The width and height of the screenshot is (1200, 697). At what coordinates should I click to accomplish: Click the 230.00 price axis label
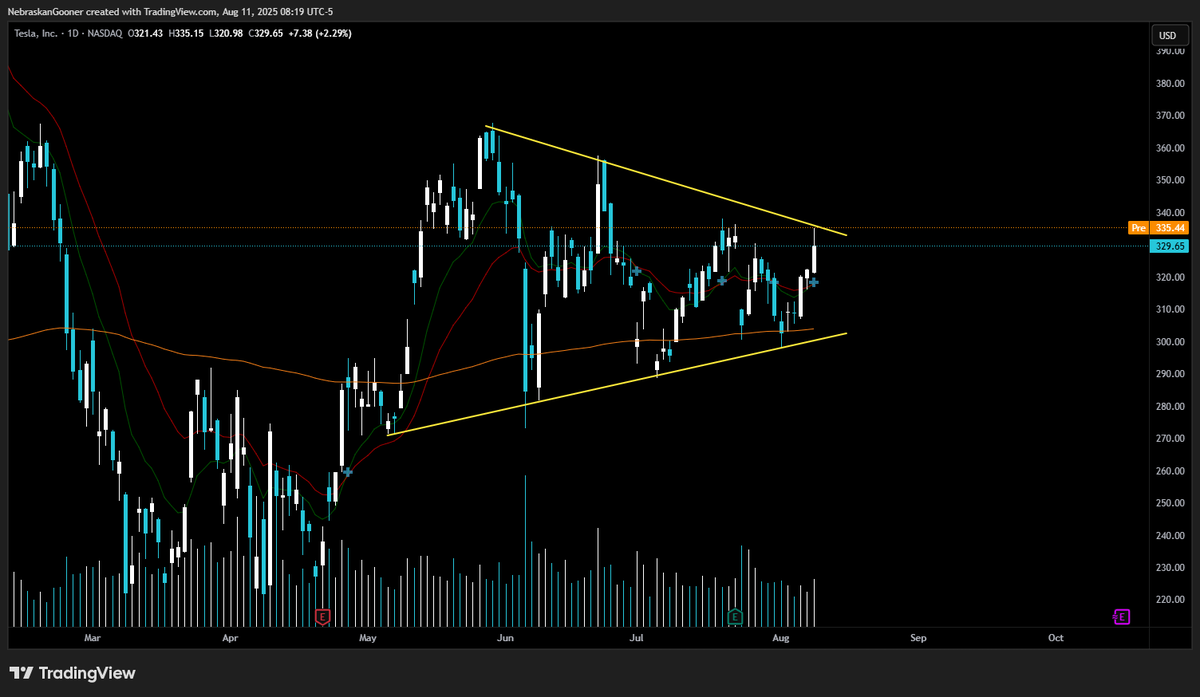(x=1169, y=567)
